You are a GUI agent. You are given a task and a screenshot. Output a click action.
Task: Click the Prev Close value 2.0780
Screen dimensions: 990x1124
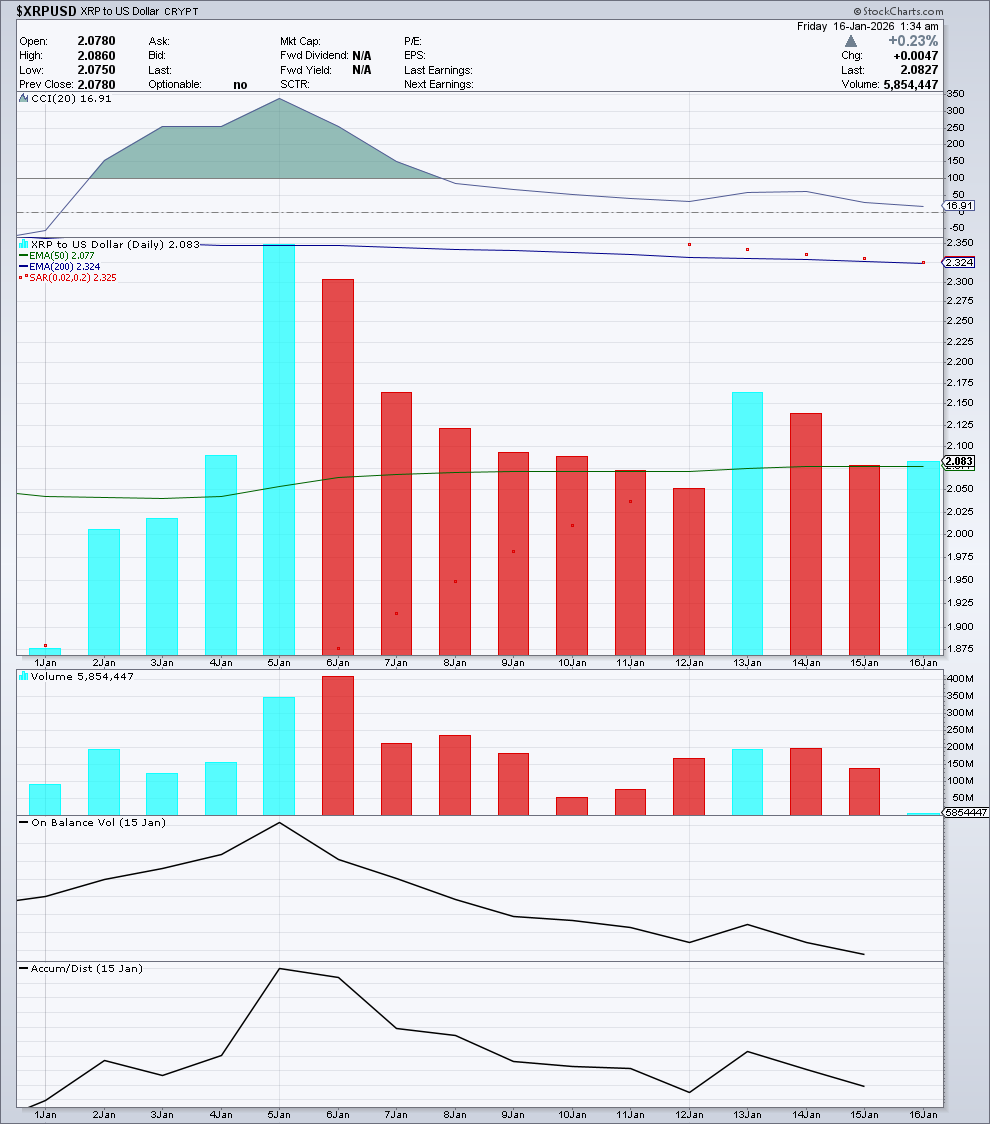coord(96,85)
